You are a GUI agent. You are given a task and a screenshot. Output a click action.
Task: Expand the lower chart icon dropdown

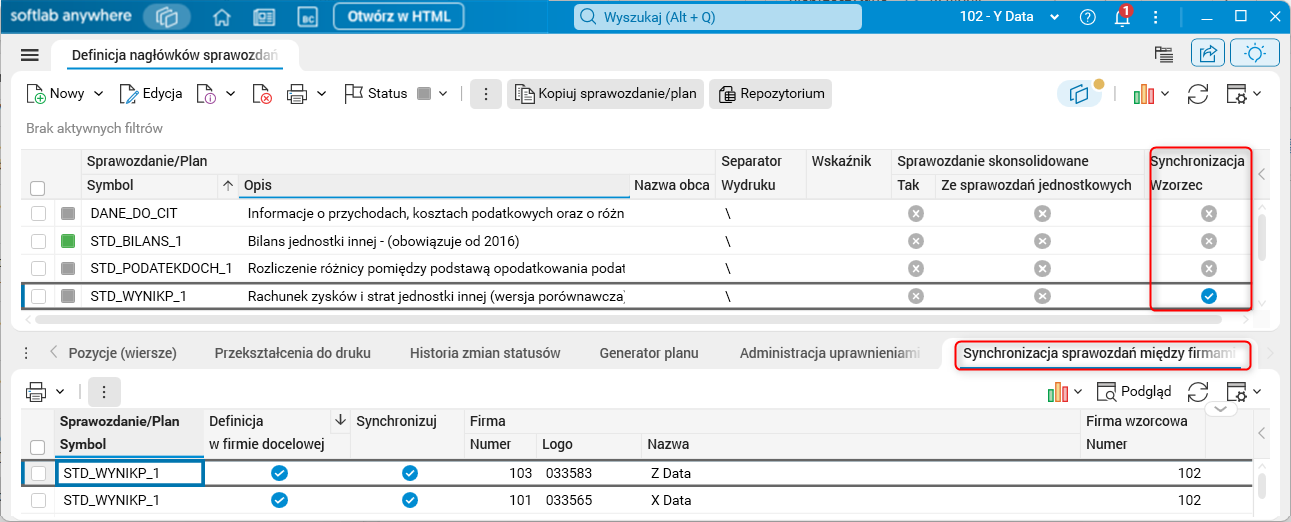pyautogui.click(x=1078, y=391)
